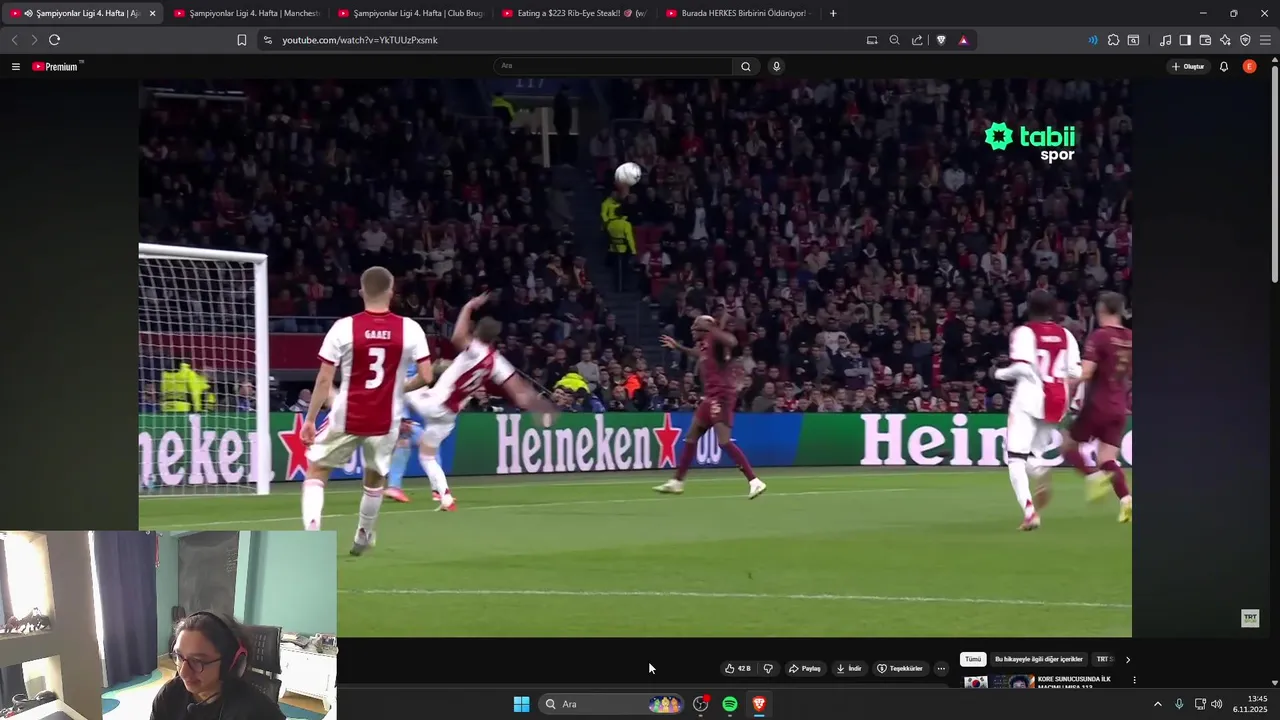Viewport: 1280px width, 720px height.
Task: Open YouTube notifications bell
Action: pos(1224,67)
